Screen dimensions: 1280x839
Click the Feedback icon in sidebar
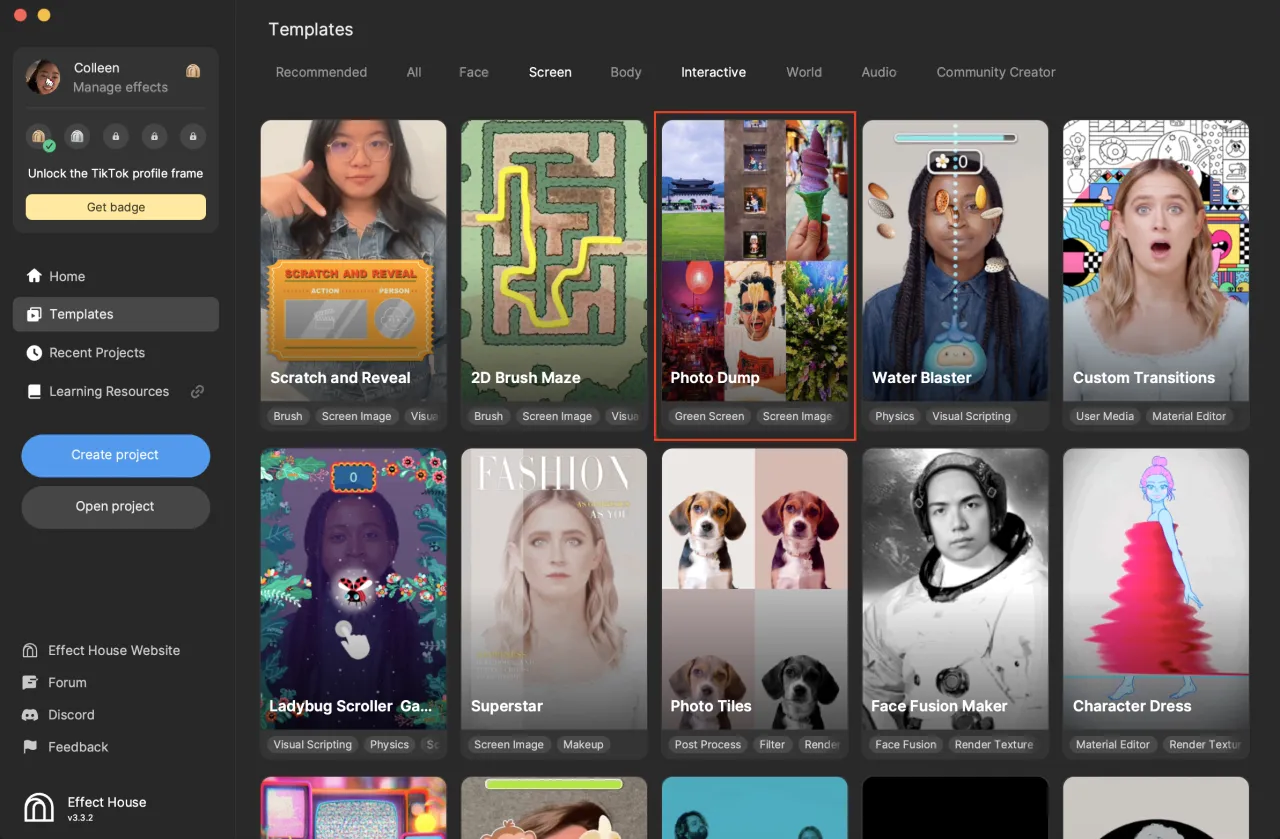pyautogui.click(x=30, y=746)
